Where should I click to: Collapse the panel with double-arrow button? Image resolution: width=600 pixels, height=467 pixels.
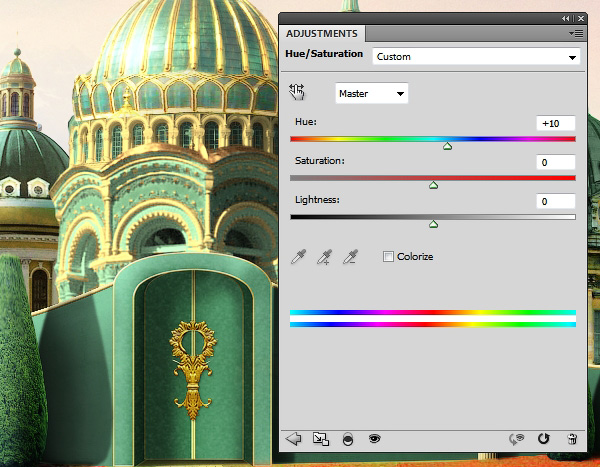(x=566, y=18)
